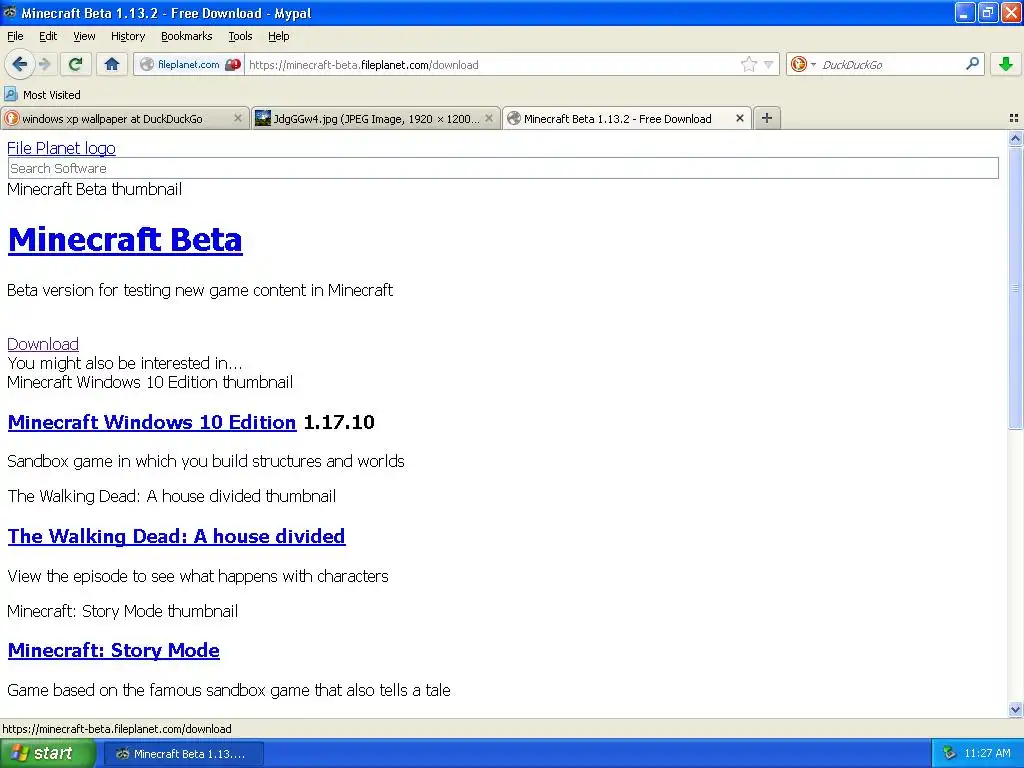Click the status bar URL text
1024x768 pixels.
point(117,729)
